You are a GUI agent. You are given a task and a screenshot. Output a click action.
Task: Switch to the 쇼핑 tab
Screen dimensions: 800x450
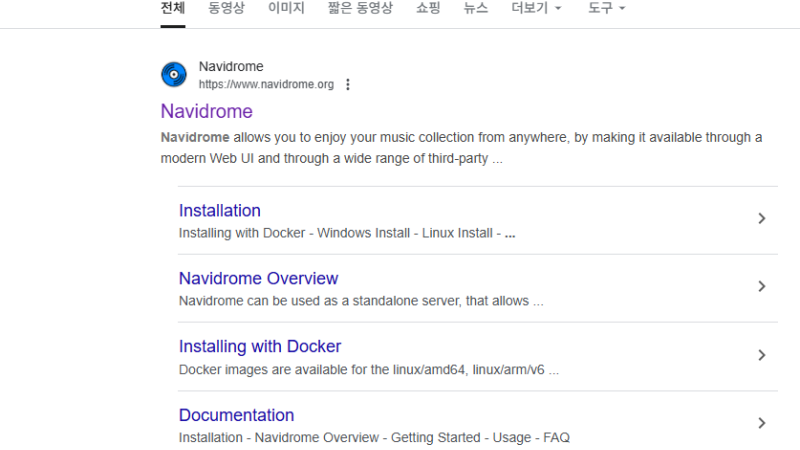pos(428,8)
